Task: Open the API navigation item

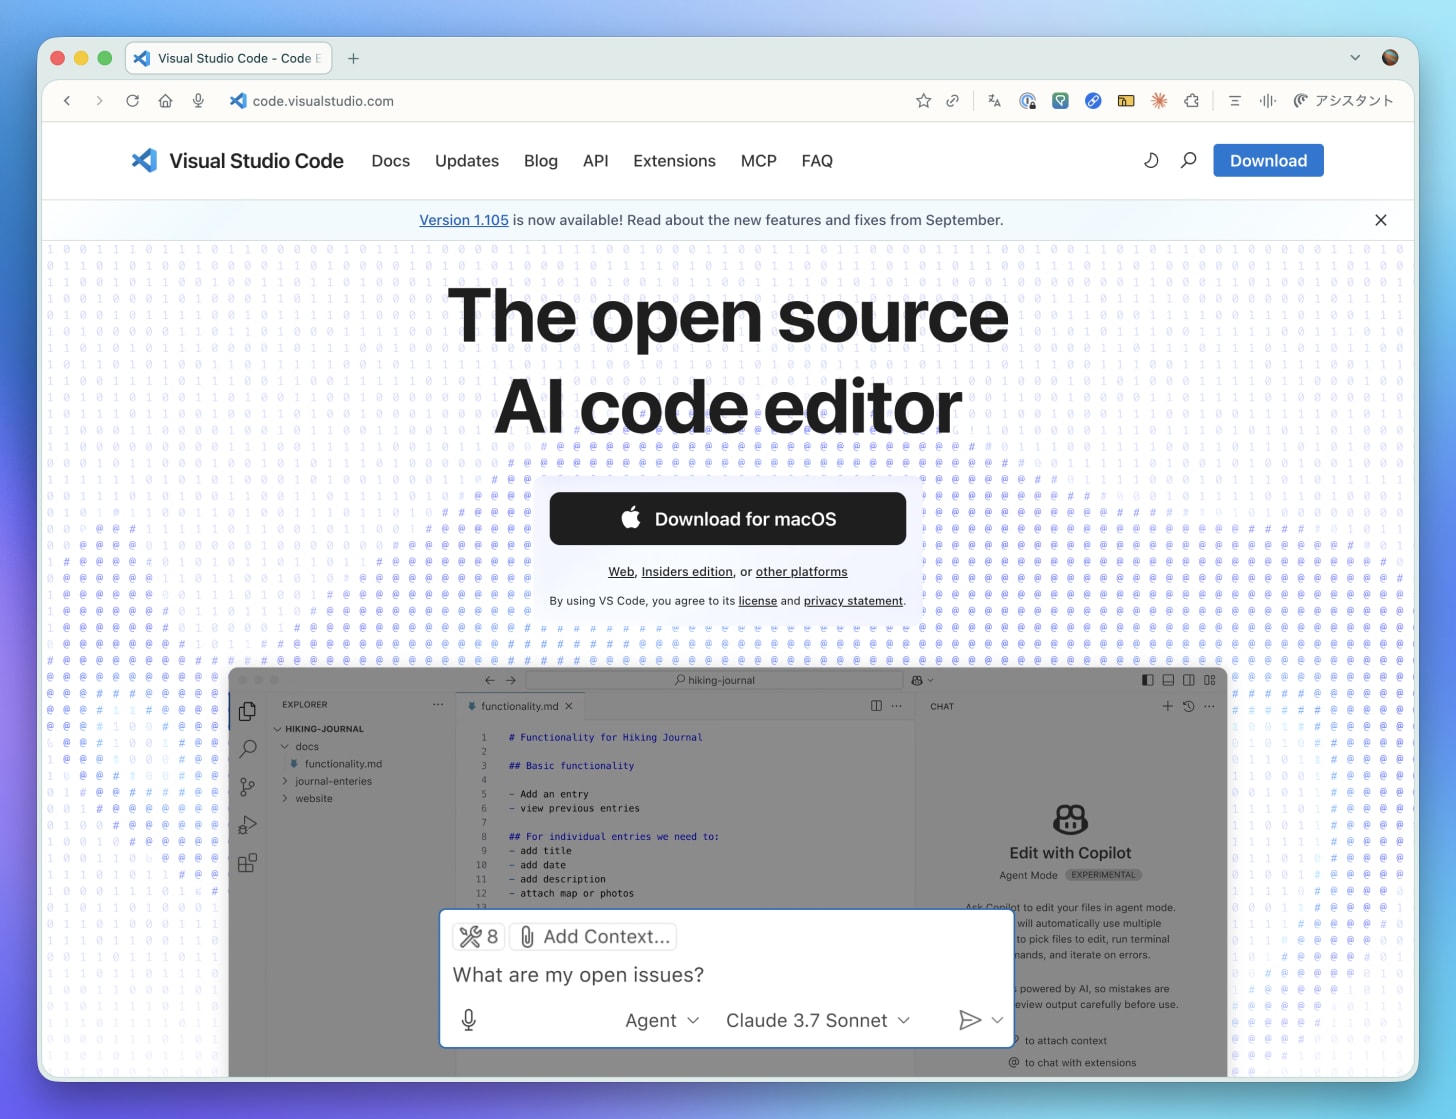Action: [596, 161]
